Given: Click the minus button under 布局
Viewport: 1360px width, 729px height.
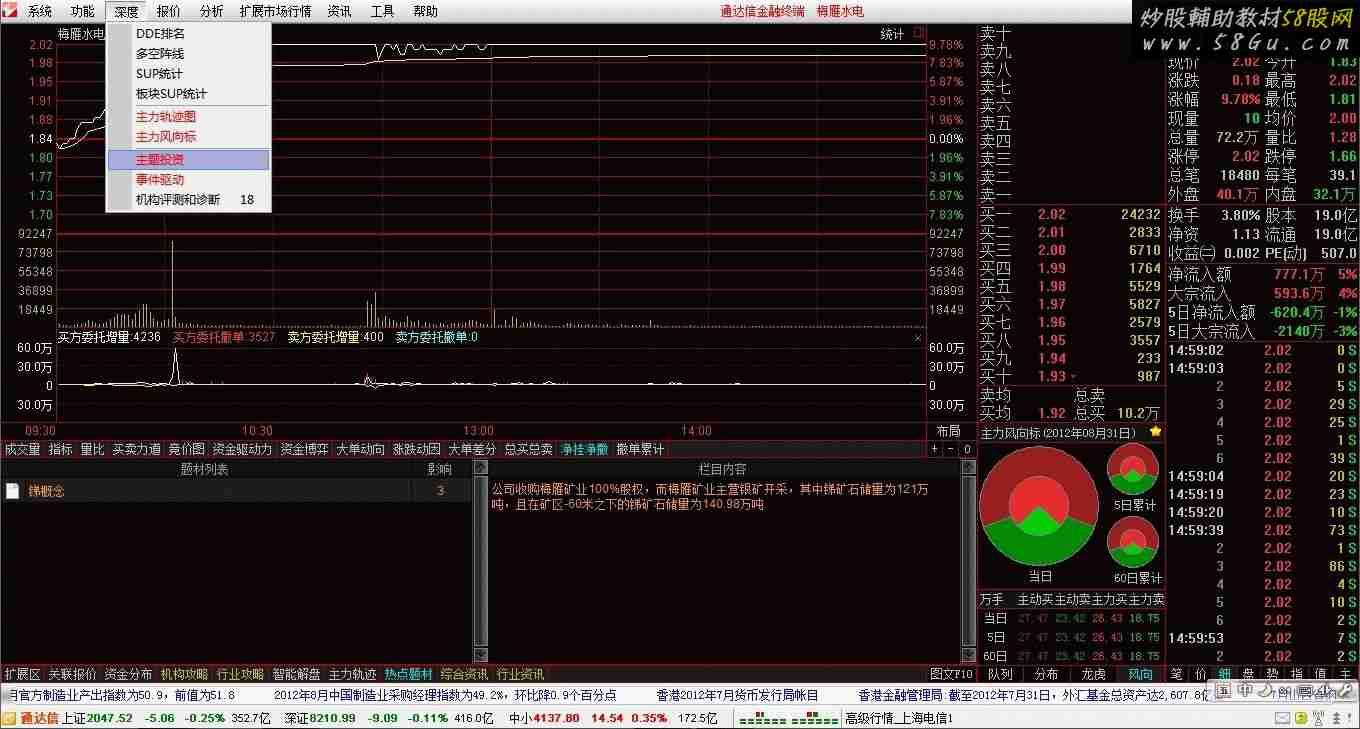Looking at the screenshot, I should click(x=950, y=450).
